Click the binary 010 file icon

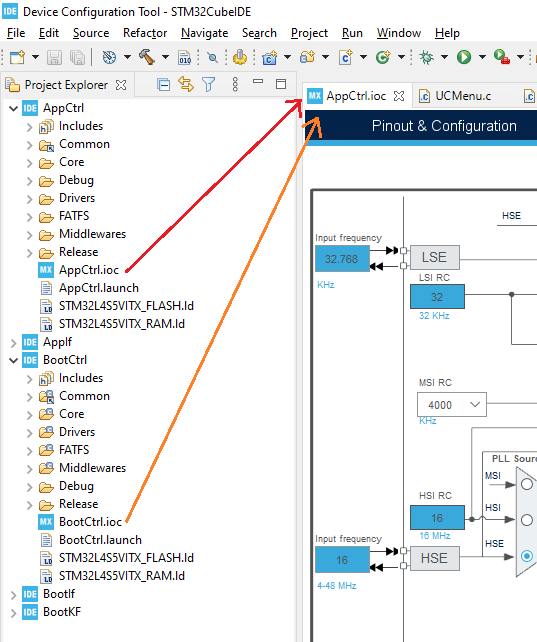tap(185, 57)
